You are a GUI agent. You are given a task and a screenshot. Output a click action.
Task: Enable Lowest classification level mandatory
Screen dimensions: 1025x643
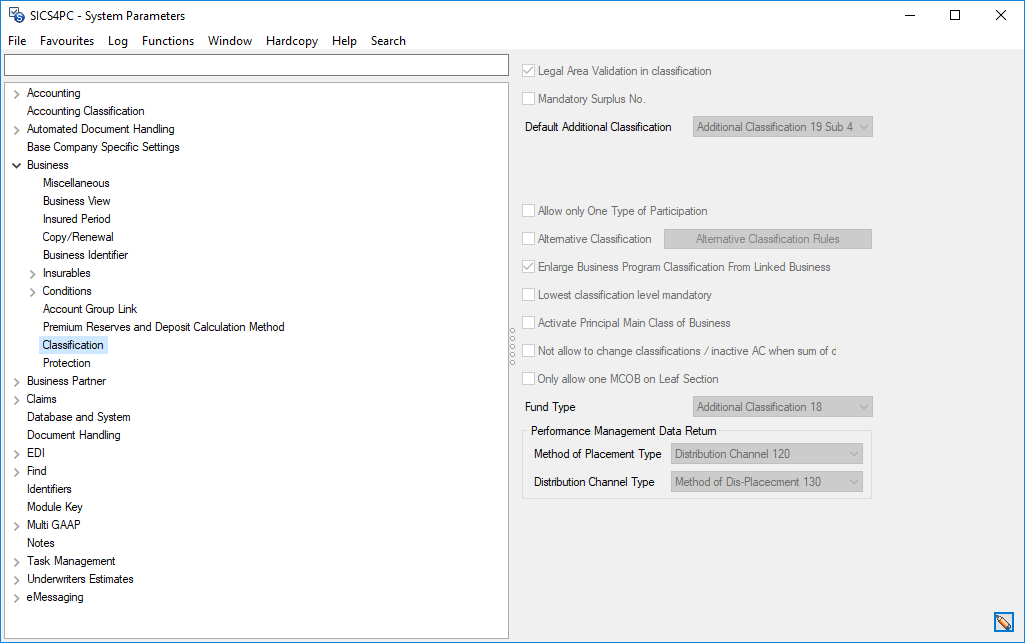pyautogui.click(x=527, y=294)
